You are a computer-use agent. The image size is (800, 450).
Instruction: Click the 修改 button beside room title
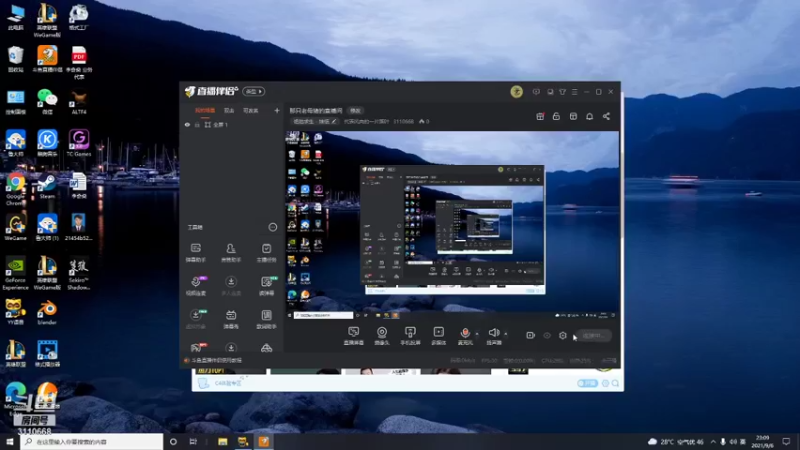click(355, 111)
